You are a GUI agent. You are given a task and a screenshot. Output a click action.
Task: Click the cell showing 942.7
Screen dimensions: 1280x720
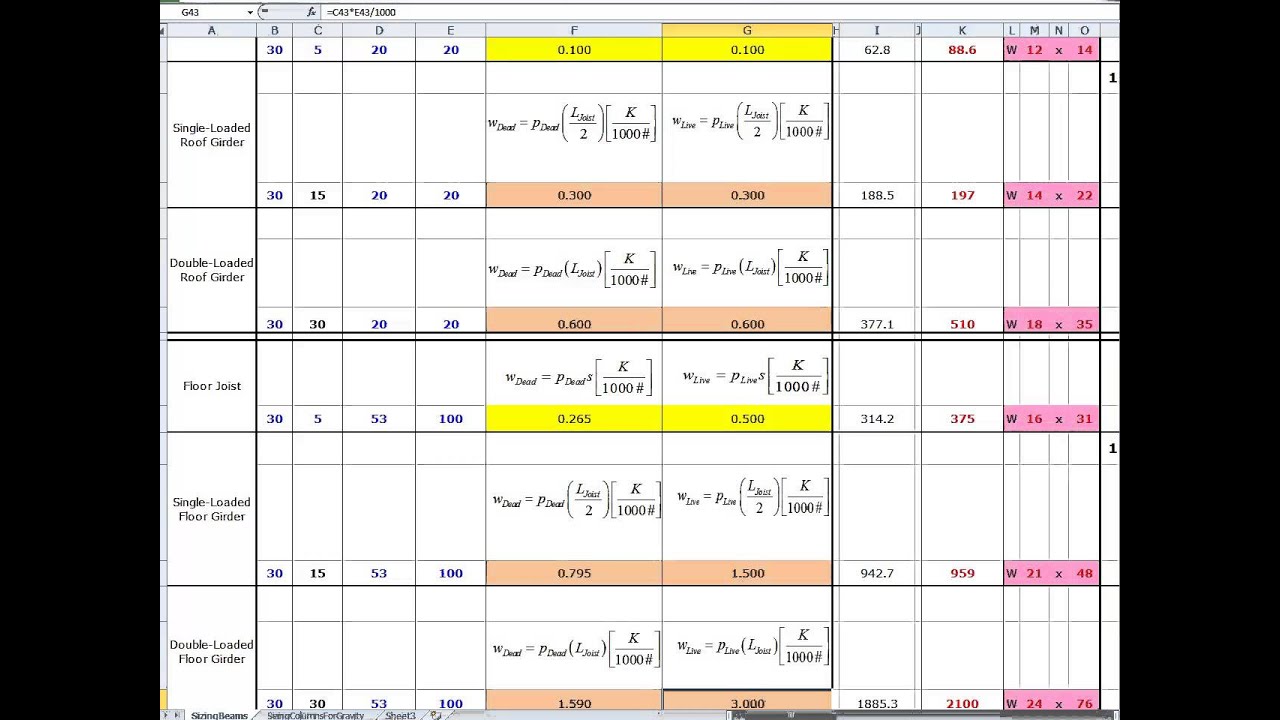coord(877,573)
